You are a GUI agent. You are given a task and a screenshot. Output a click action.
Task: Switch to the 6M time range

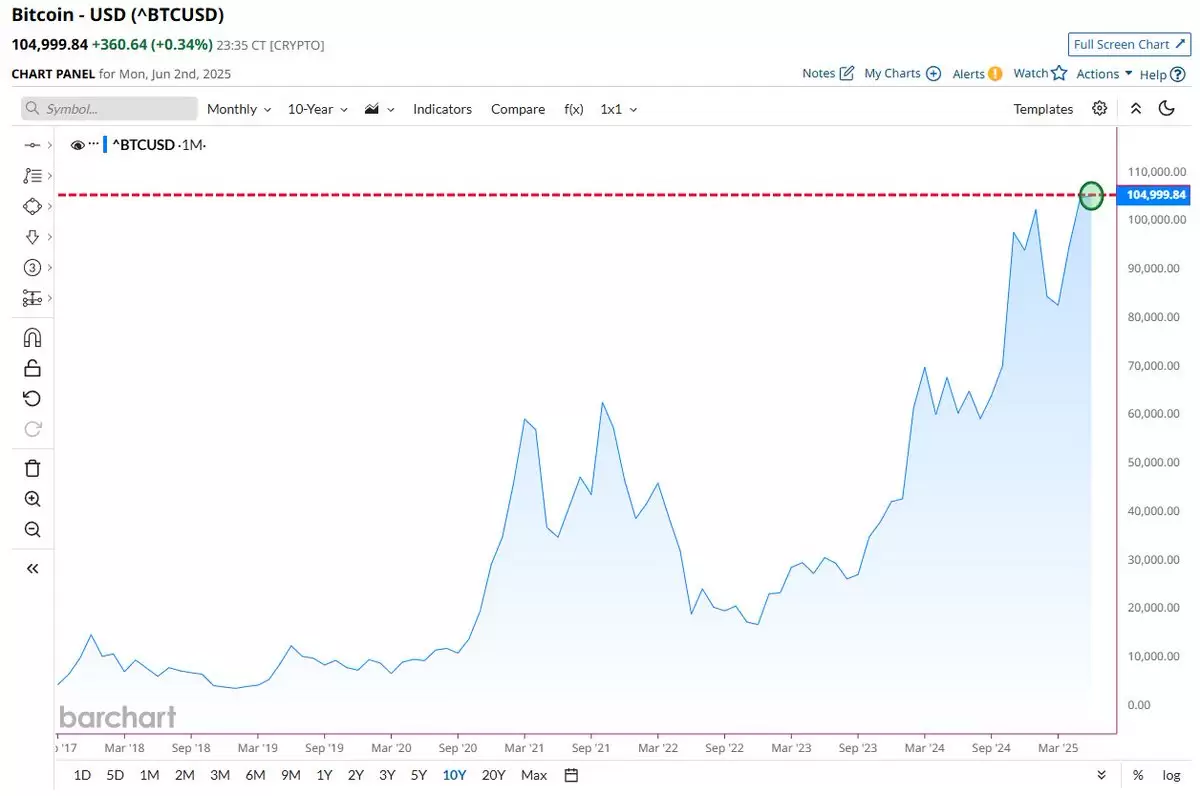255,775
